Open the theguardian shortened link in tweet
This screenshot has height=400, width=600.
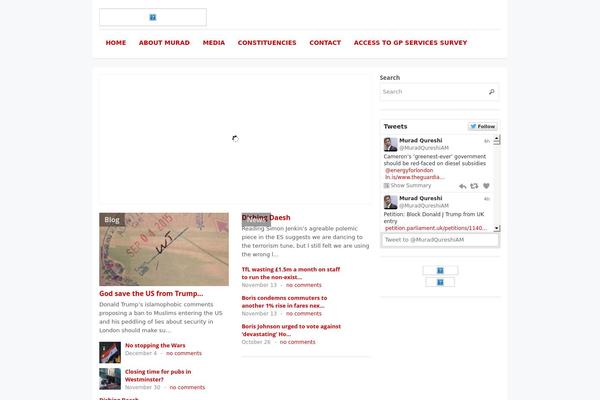click(414, 177)
